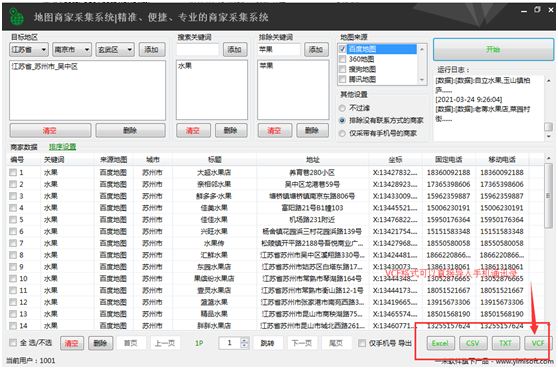Click the page number stepper arrows
558x369 pixels.
244,343
